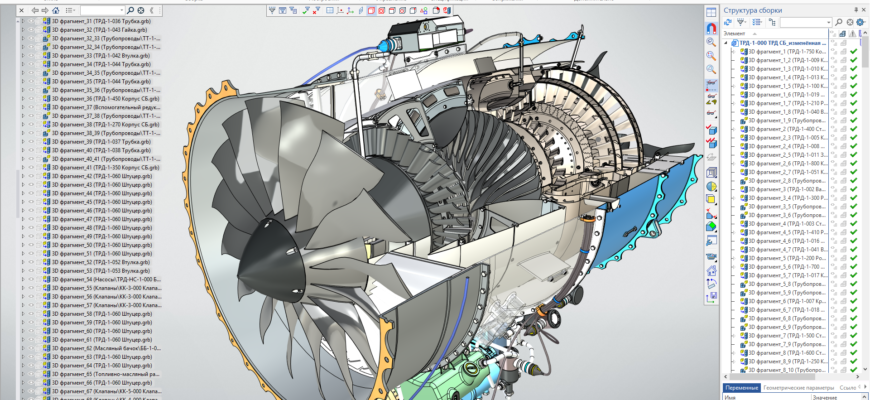Select 3D фрагмент_65 (Топливно-масляный ра...) row
Image resolution: width=870 pixels, height=400 pixels.
point(105,374)
